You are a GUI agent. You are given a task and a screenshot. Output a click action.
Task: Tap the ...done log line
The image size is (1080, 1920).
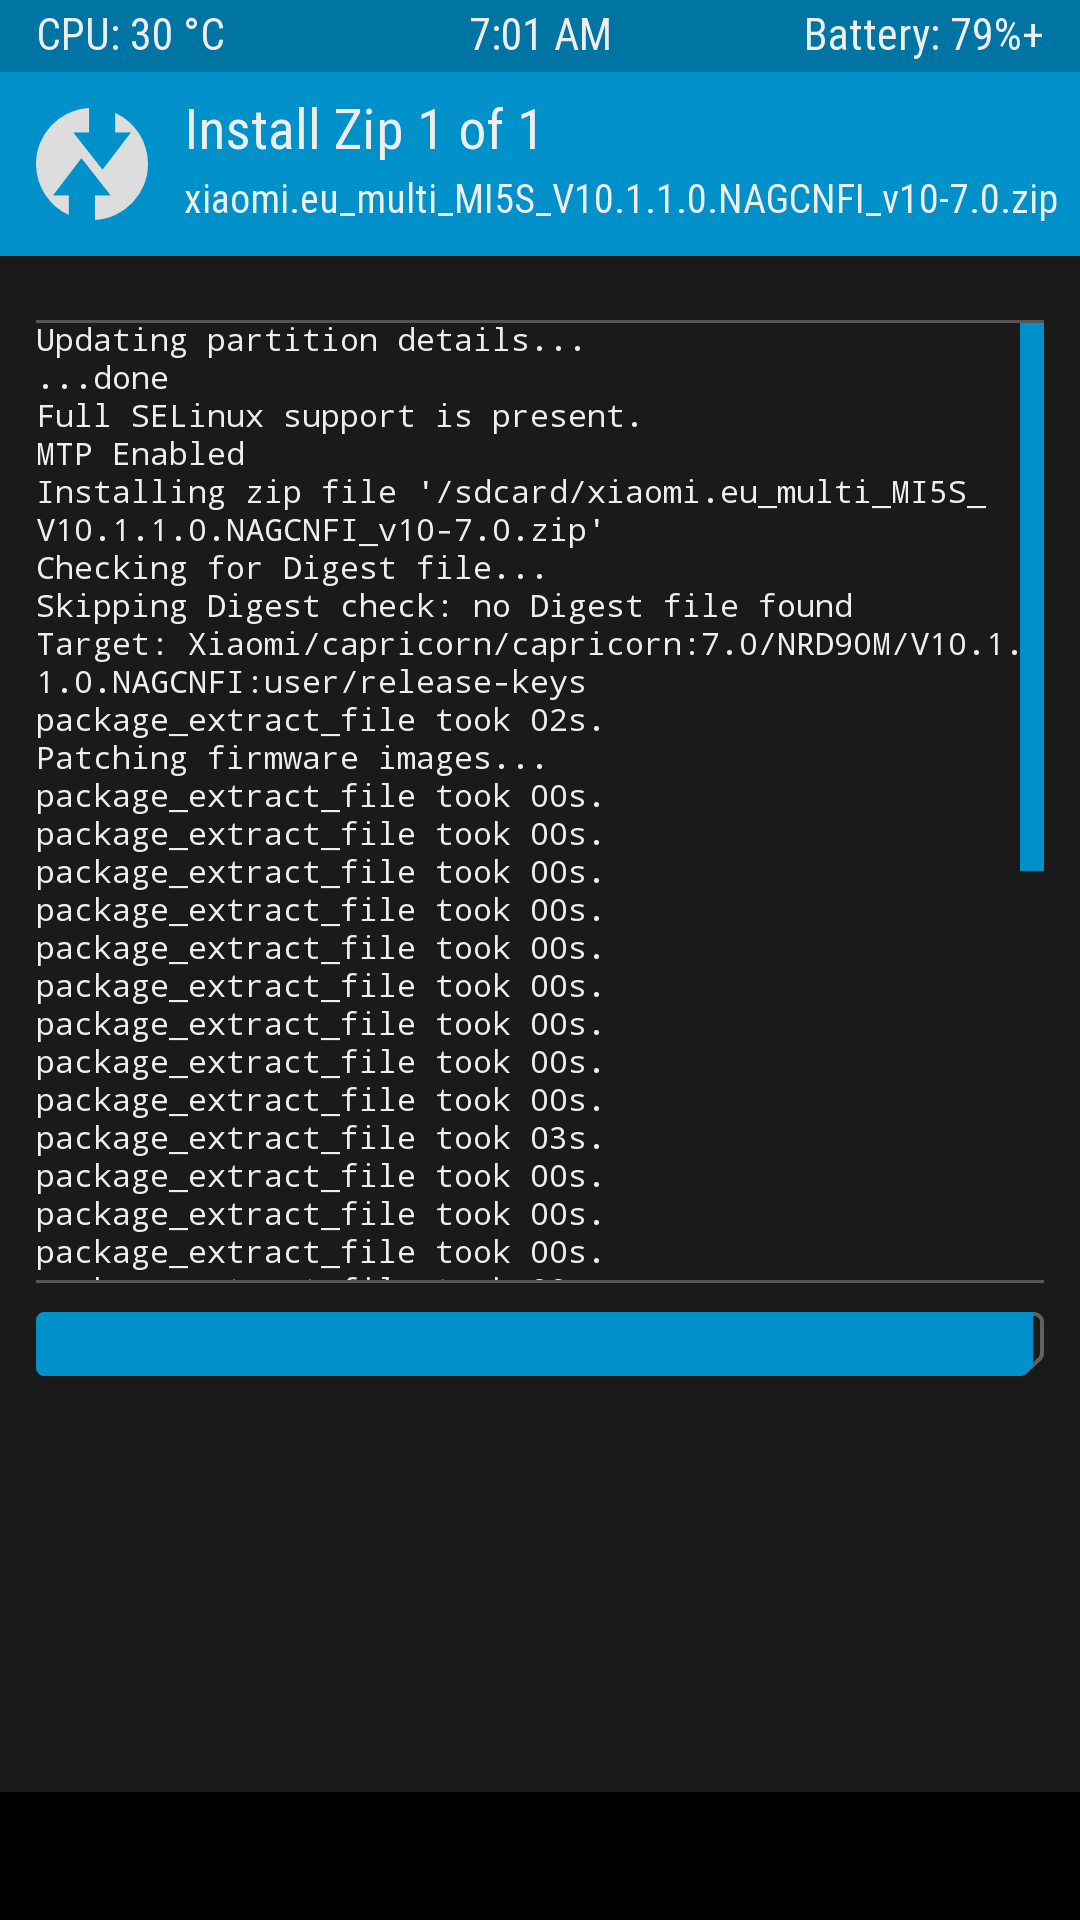pos(103,379)
